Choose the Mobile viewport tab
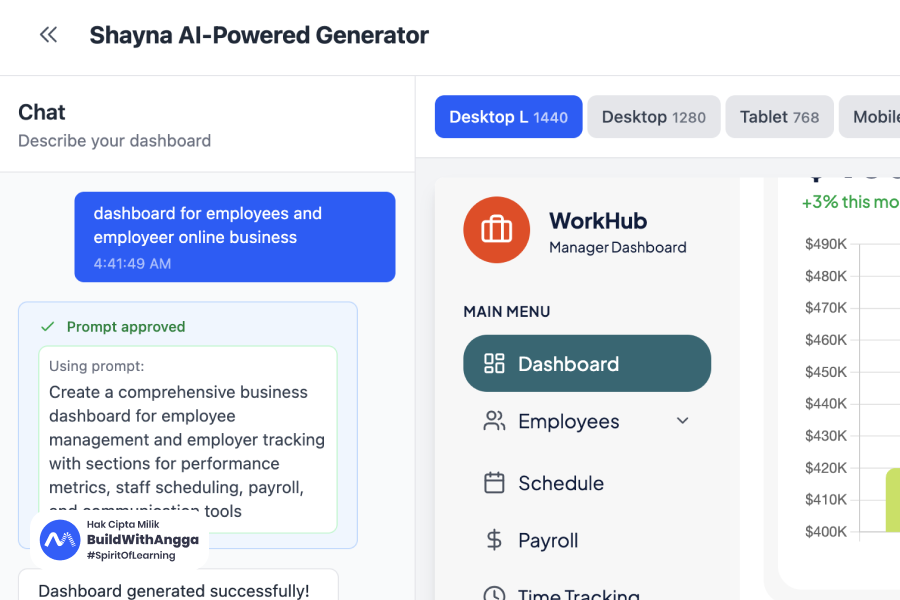This screenshot has width=900, height=600. [x=873, y=117]
